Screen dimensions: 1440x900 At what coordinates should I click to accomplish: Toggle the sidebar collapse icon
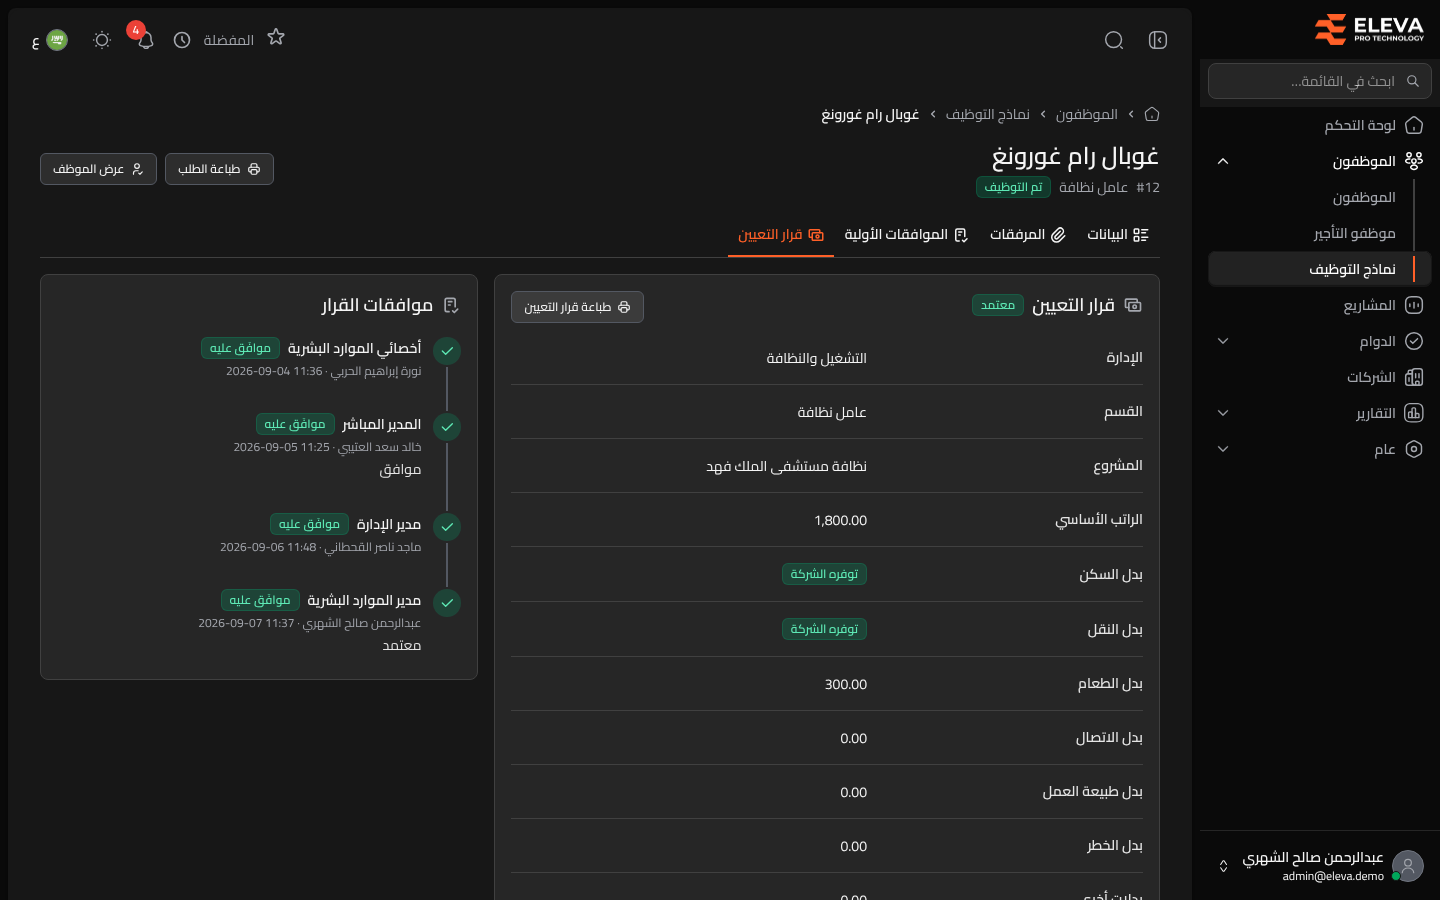[1158, 40]
